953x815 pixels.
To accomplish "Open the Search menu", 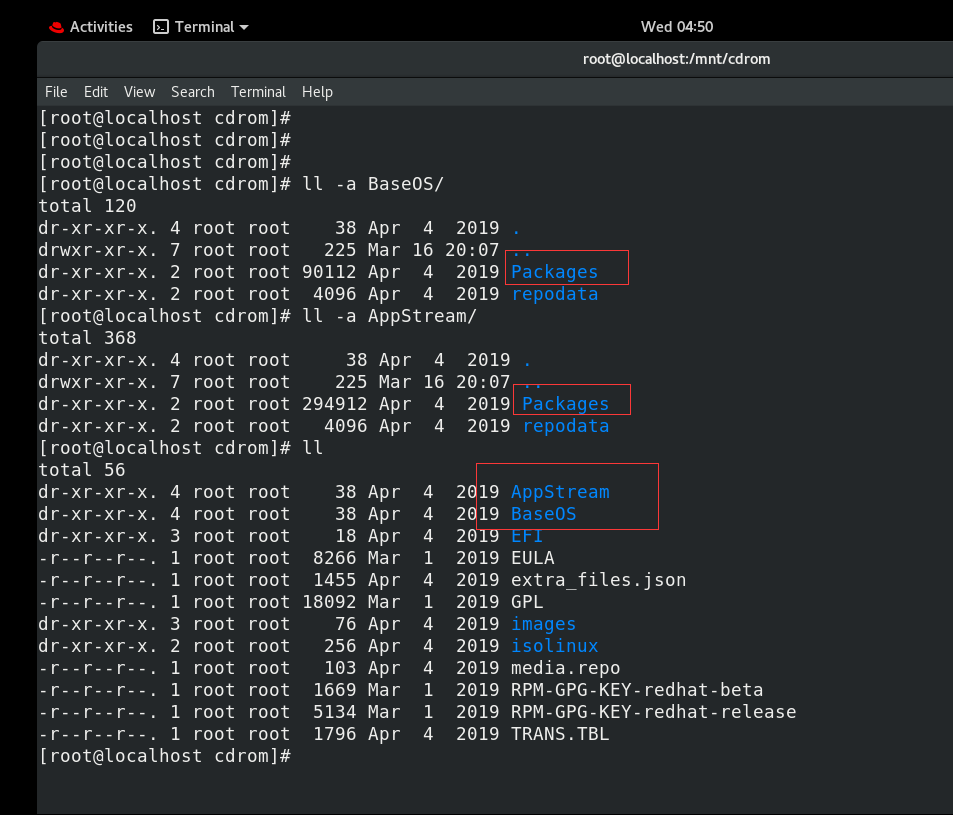I will [x=193, y=92].
